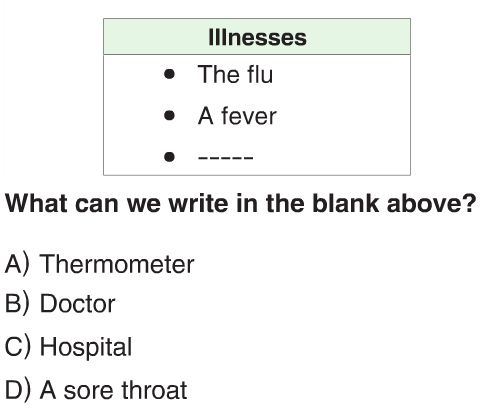The width and height of the screenshot is (495, 415).
Task: Select answer A) Thermometer
Action: coord(99,264)
